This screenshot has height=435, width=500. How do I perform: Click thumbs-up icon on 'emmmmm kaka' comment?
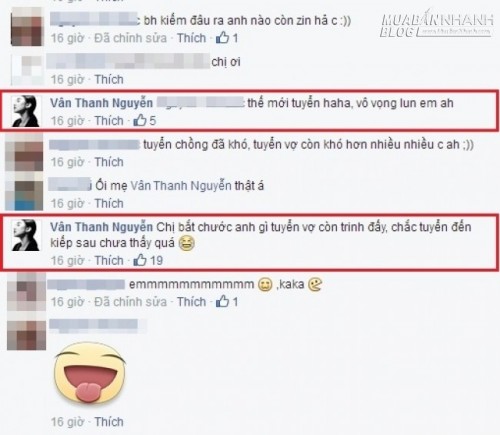point(222,301)
